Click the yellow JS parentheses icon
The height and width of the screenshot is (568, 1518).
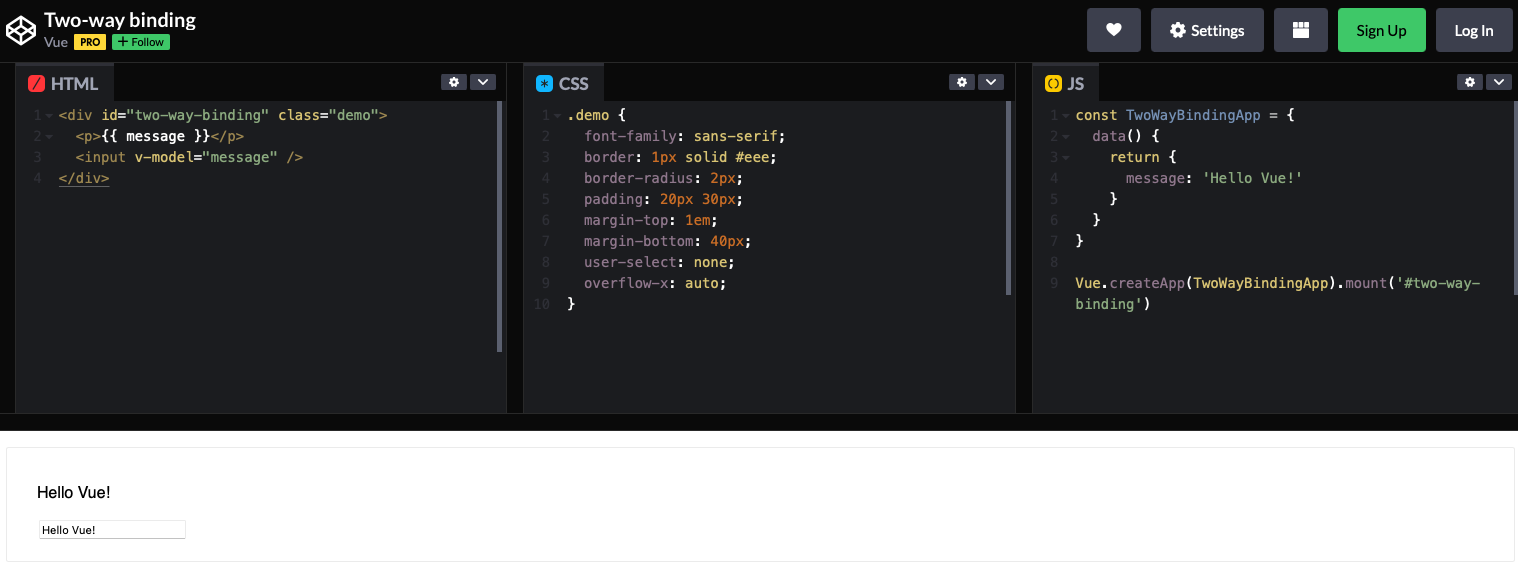point(1053,84)
